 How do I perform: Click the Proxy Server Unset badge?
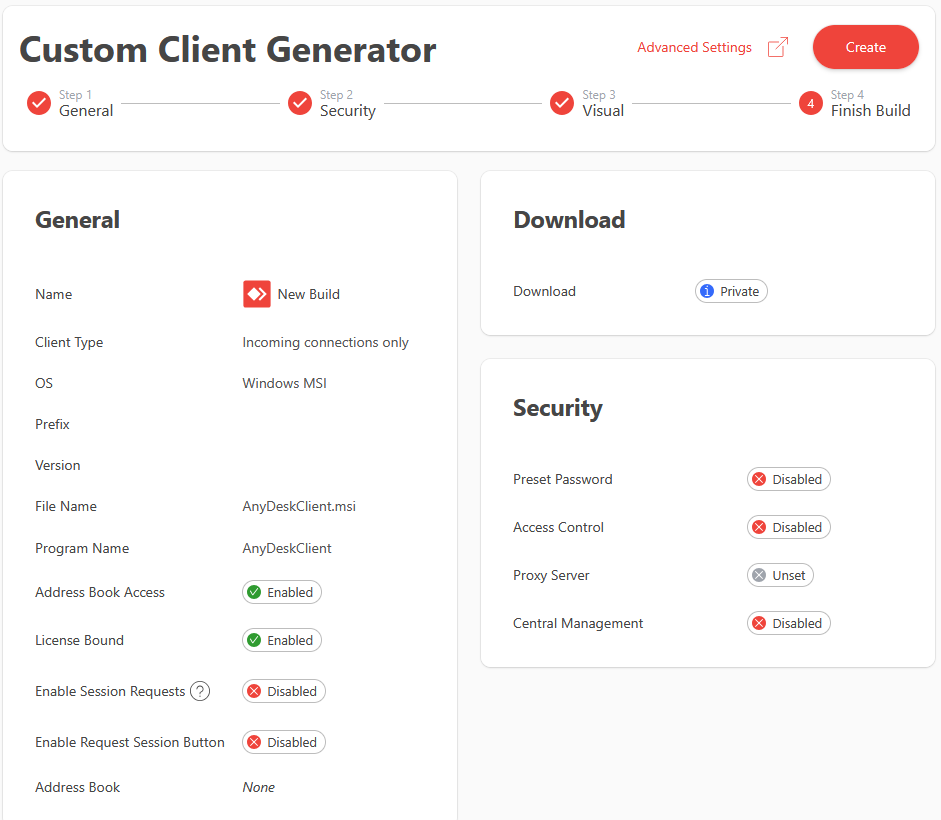pyautogui.click(x=780, y=575)
